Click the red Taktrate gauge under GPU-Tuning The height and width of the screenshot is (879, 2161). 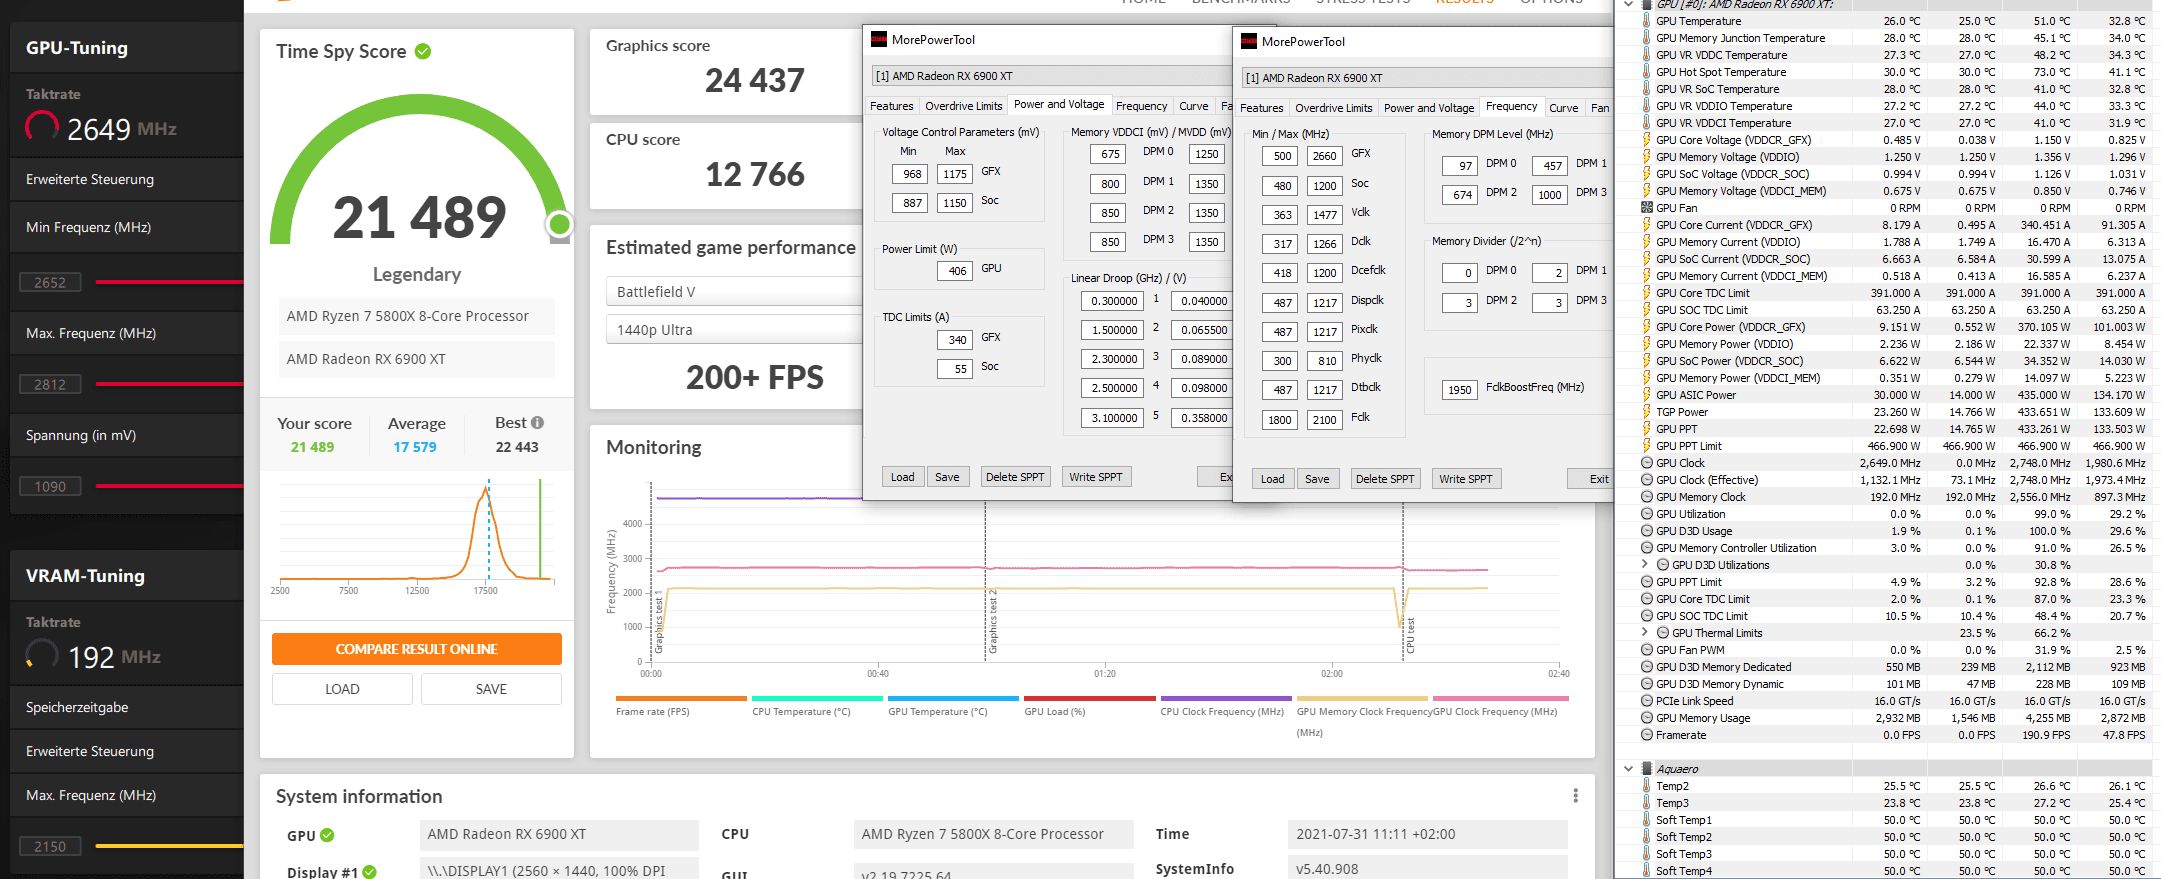click(x=42, y=126)
